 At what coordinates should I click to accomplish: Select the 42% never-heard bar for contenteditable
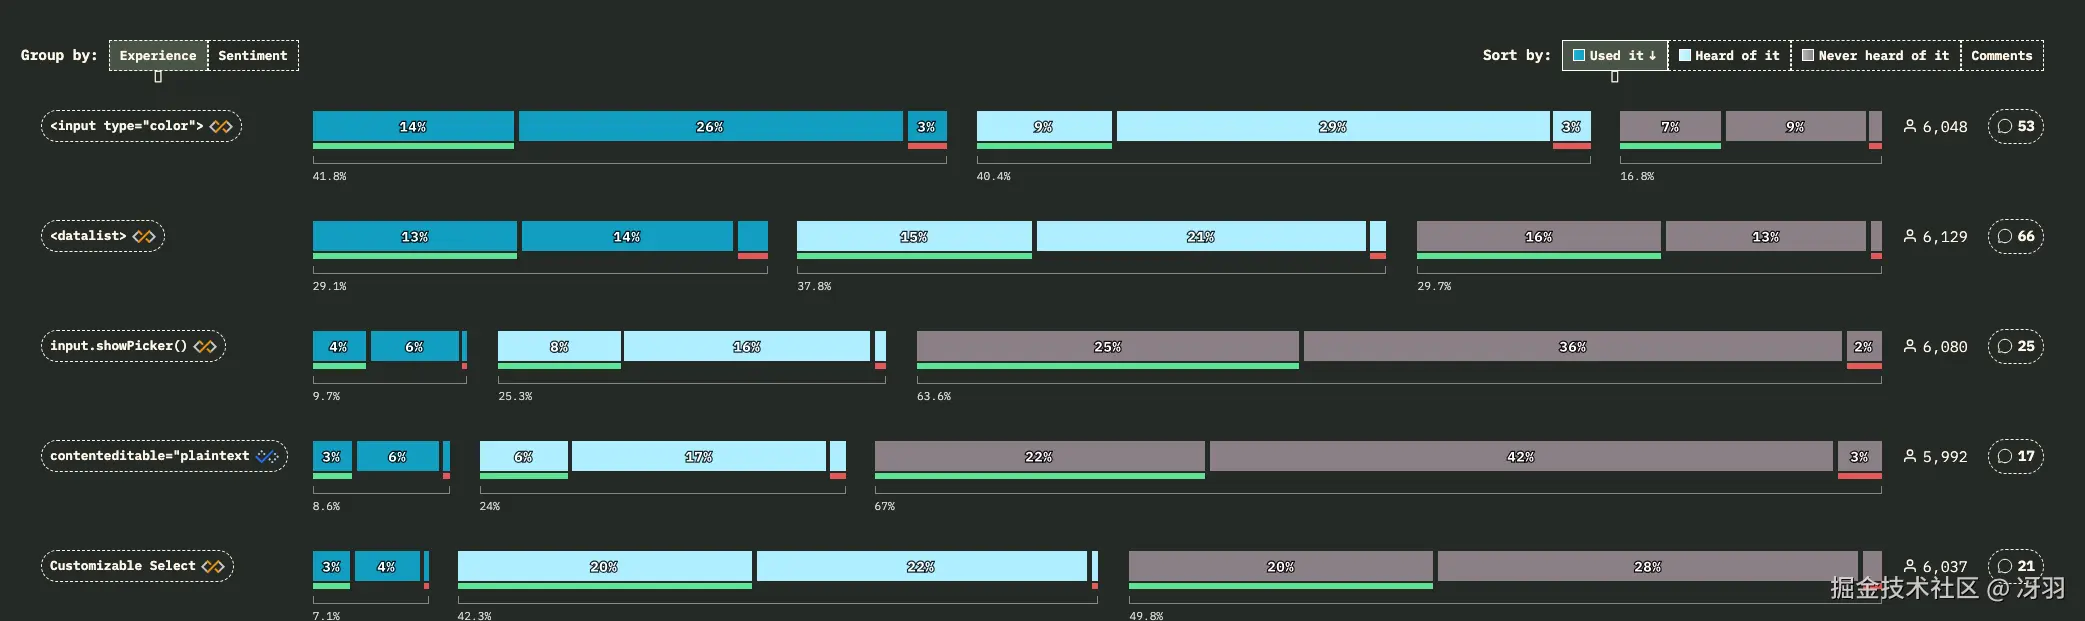click(x=1521, y=456)
